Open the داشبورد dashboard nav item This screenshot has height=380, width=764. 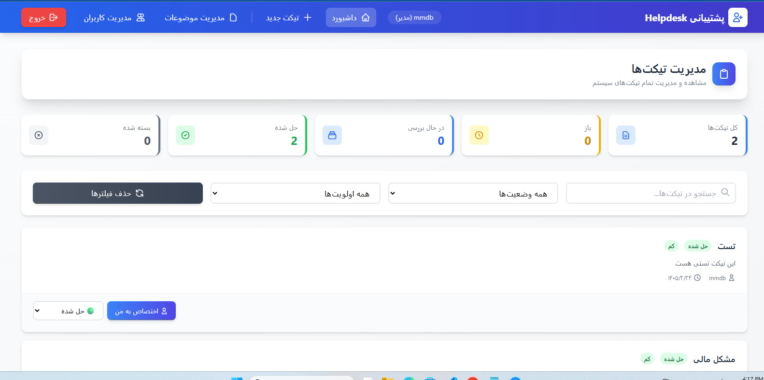[x=351, y=18]
